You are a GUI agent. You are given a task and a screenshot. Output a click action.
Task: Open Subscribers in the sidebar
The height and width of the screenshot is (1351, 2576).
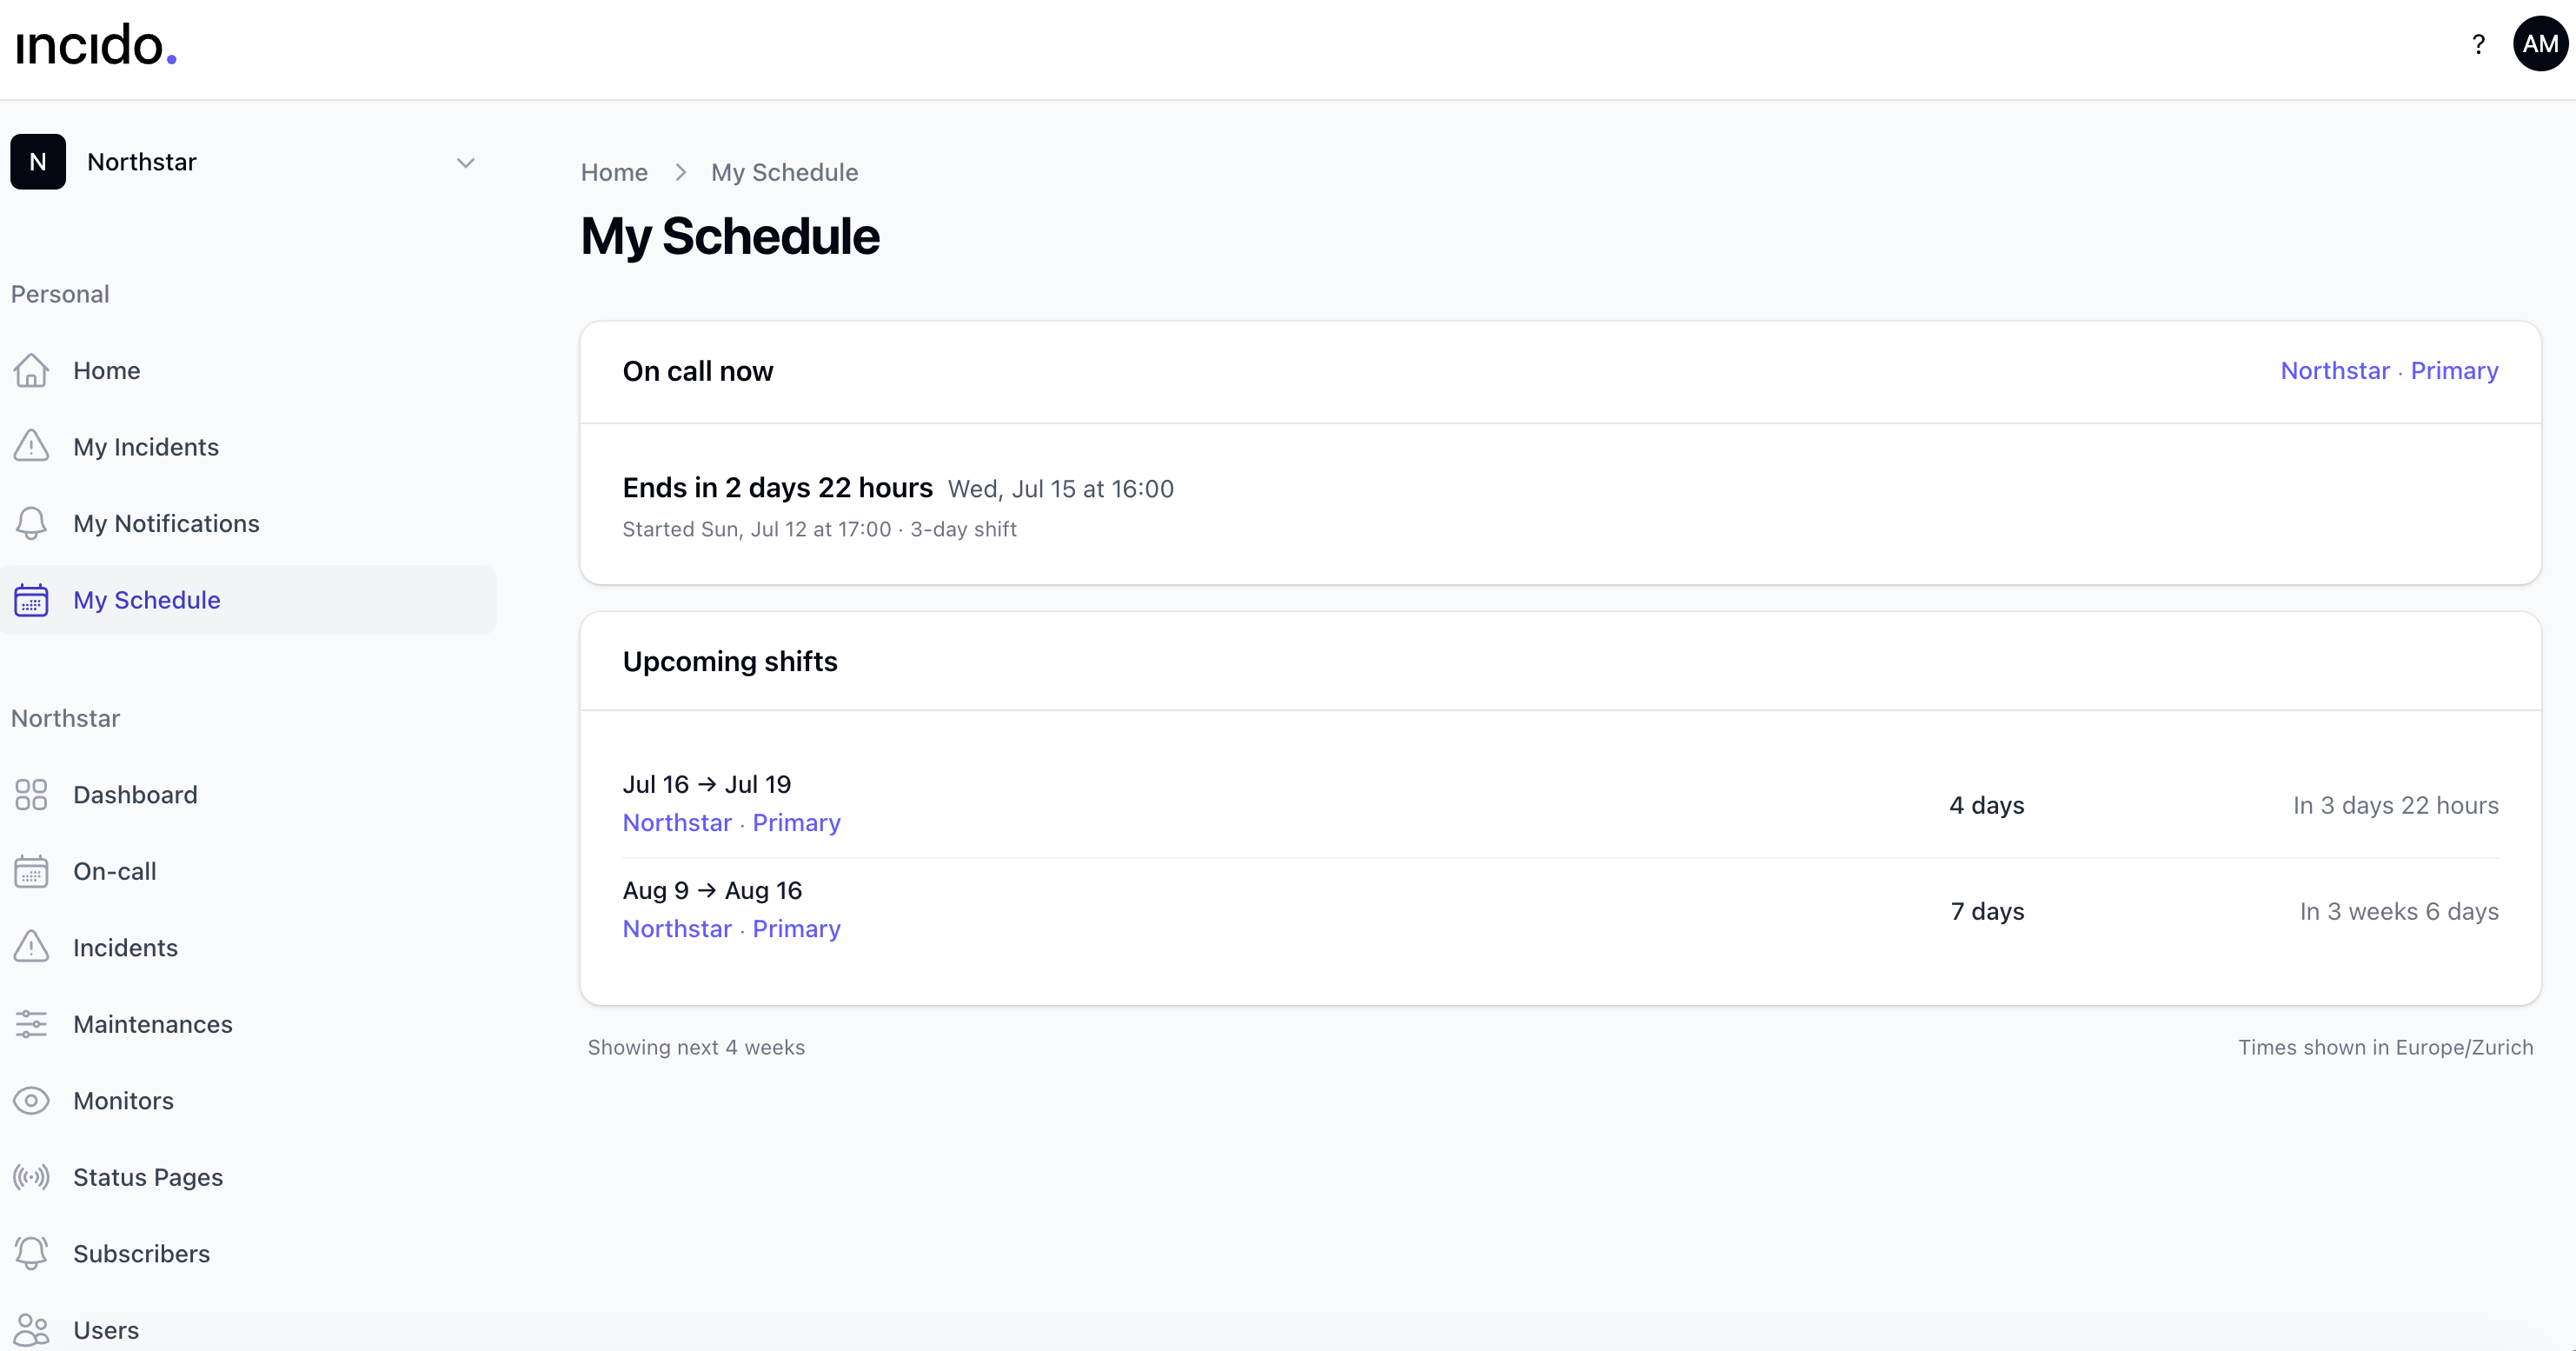(248, 1254)
